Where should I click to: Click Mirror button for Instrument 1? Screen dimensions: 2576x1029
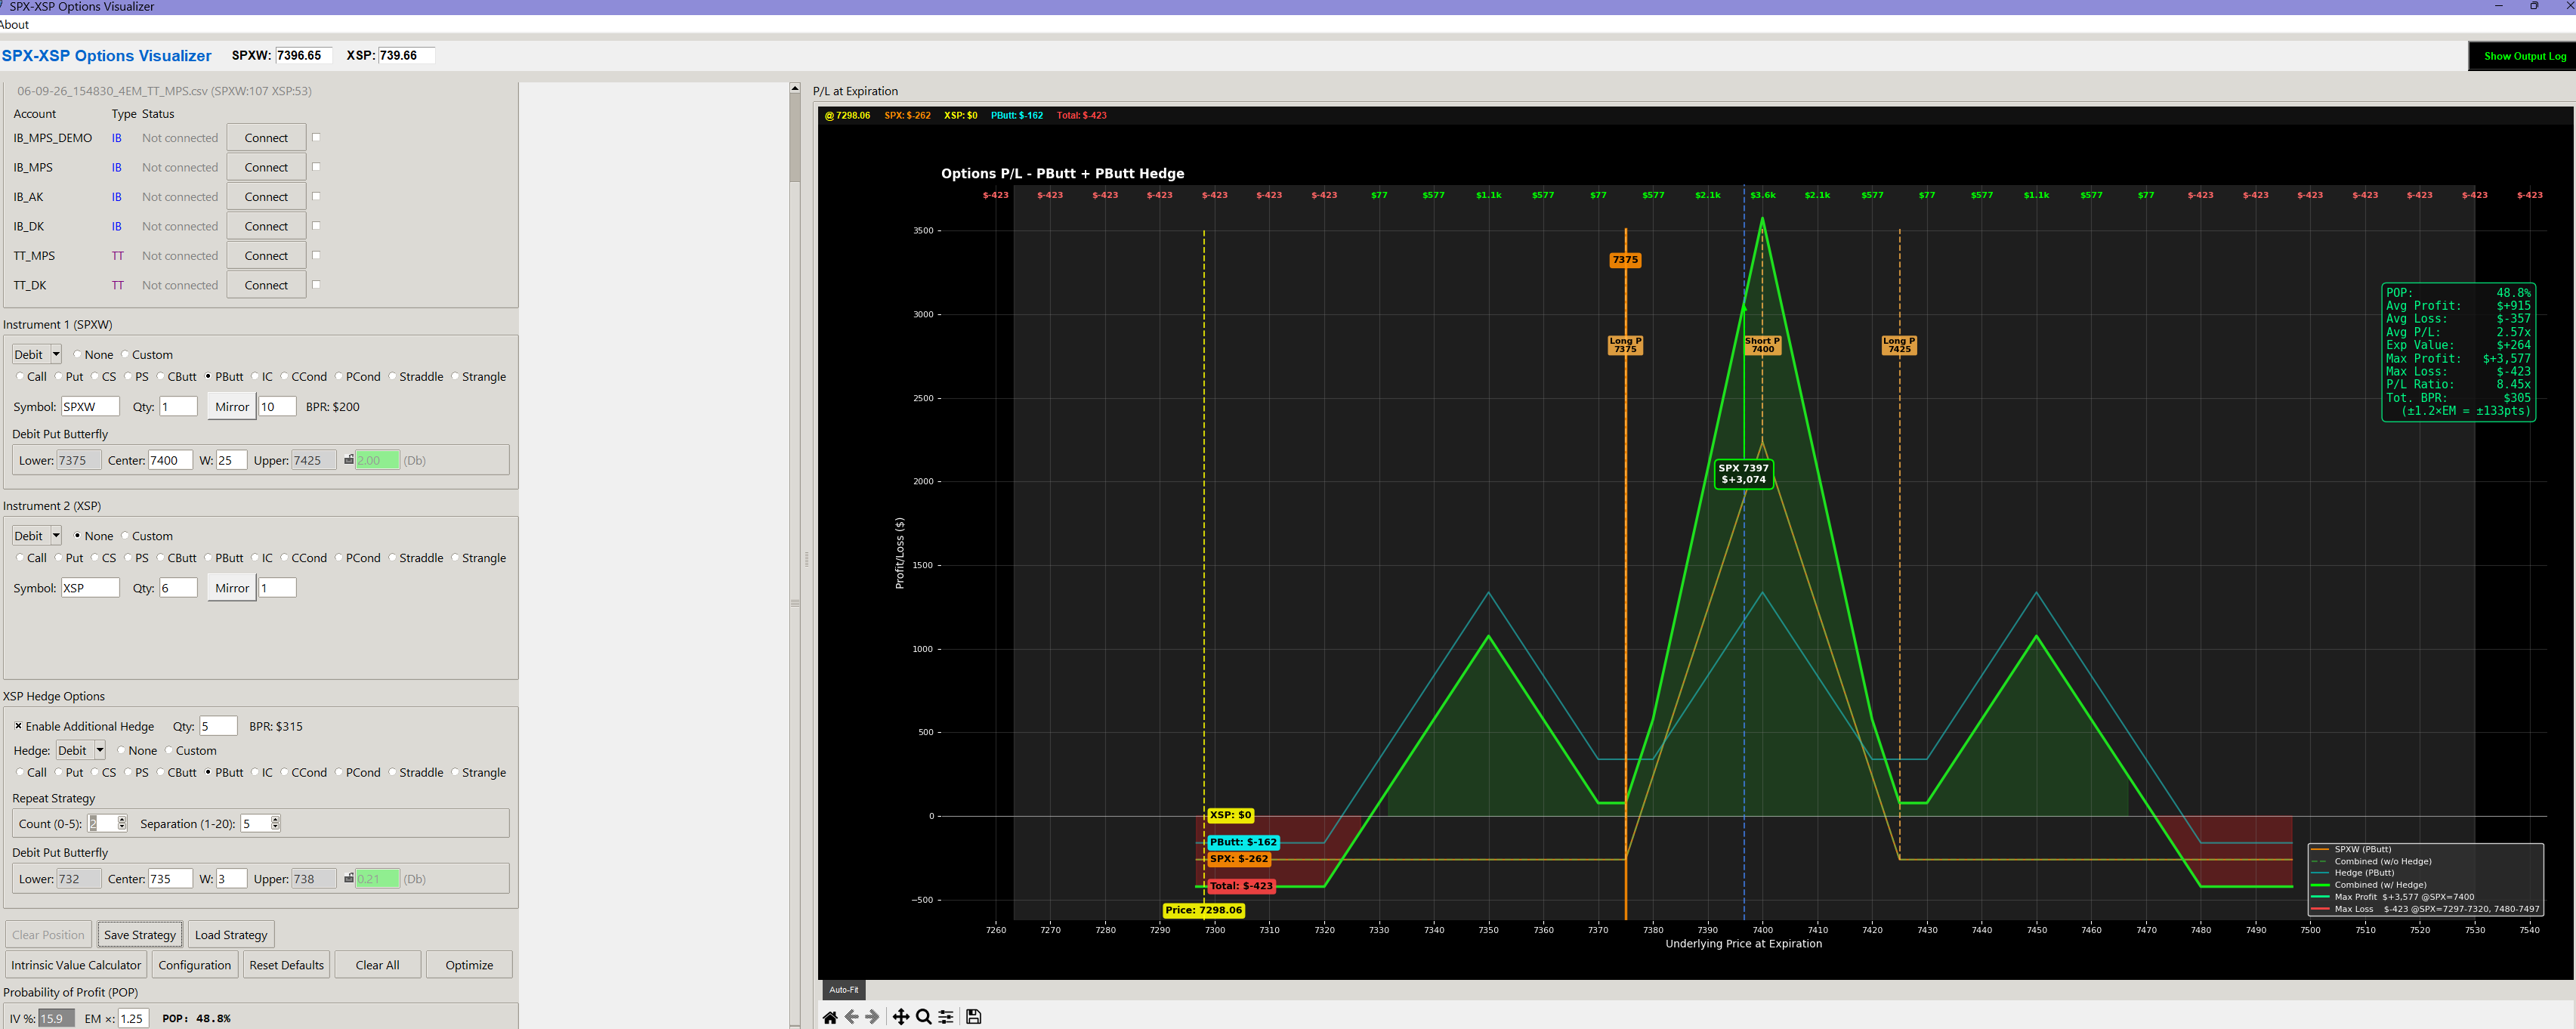(x=232, y=407)
